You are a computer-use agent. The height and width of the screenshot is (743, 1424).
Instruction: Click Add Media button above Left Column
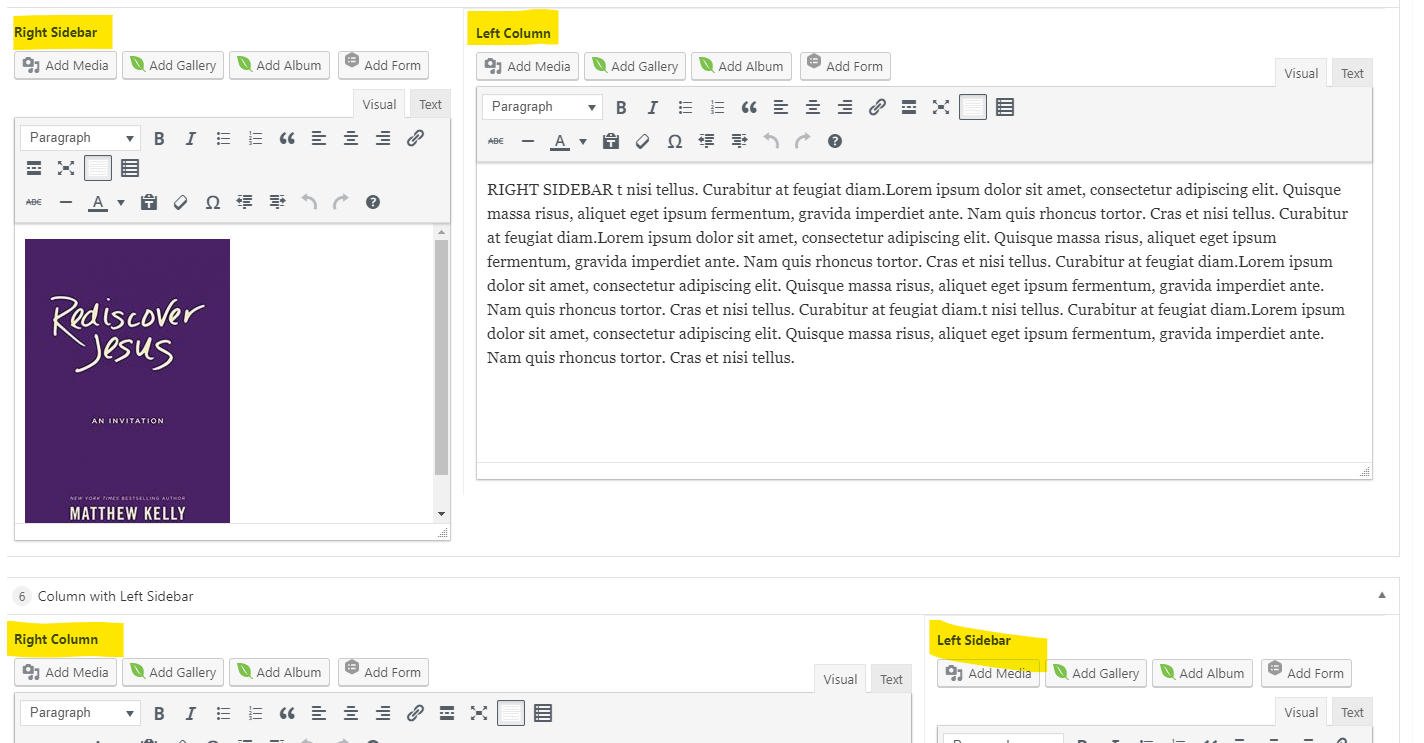click(528, 66)
